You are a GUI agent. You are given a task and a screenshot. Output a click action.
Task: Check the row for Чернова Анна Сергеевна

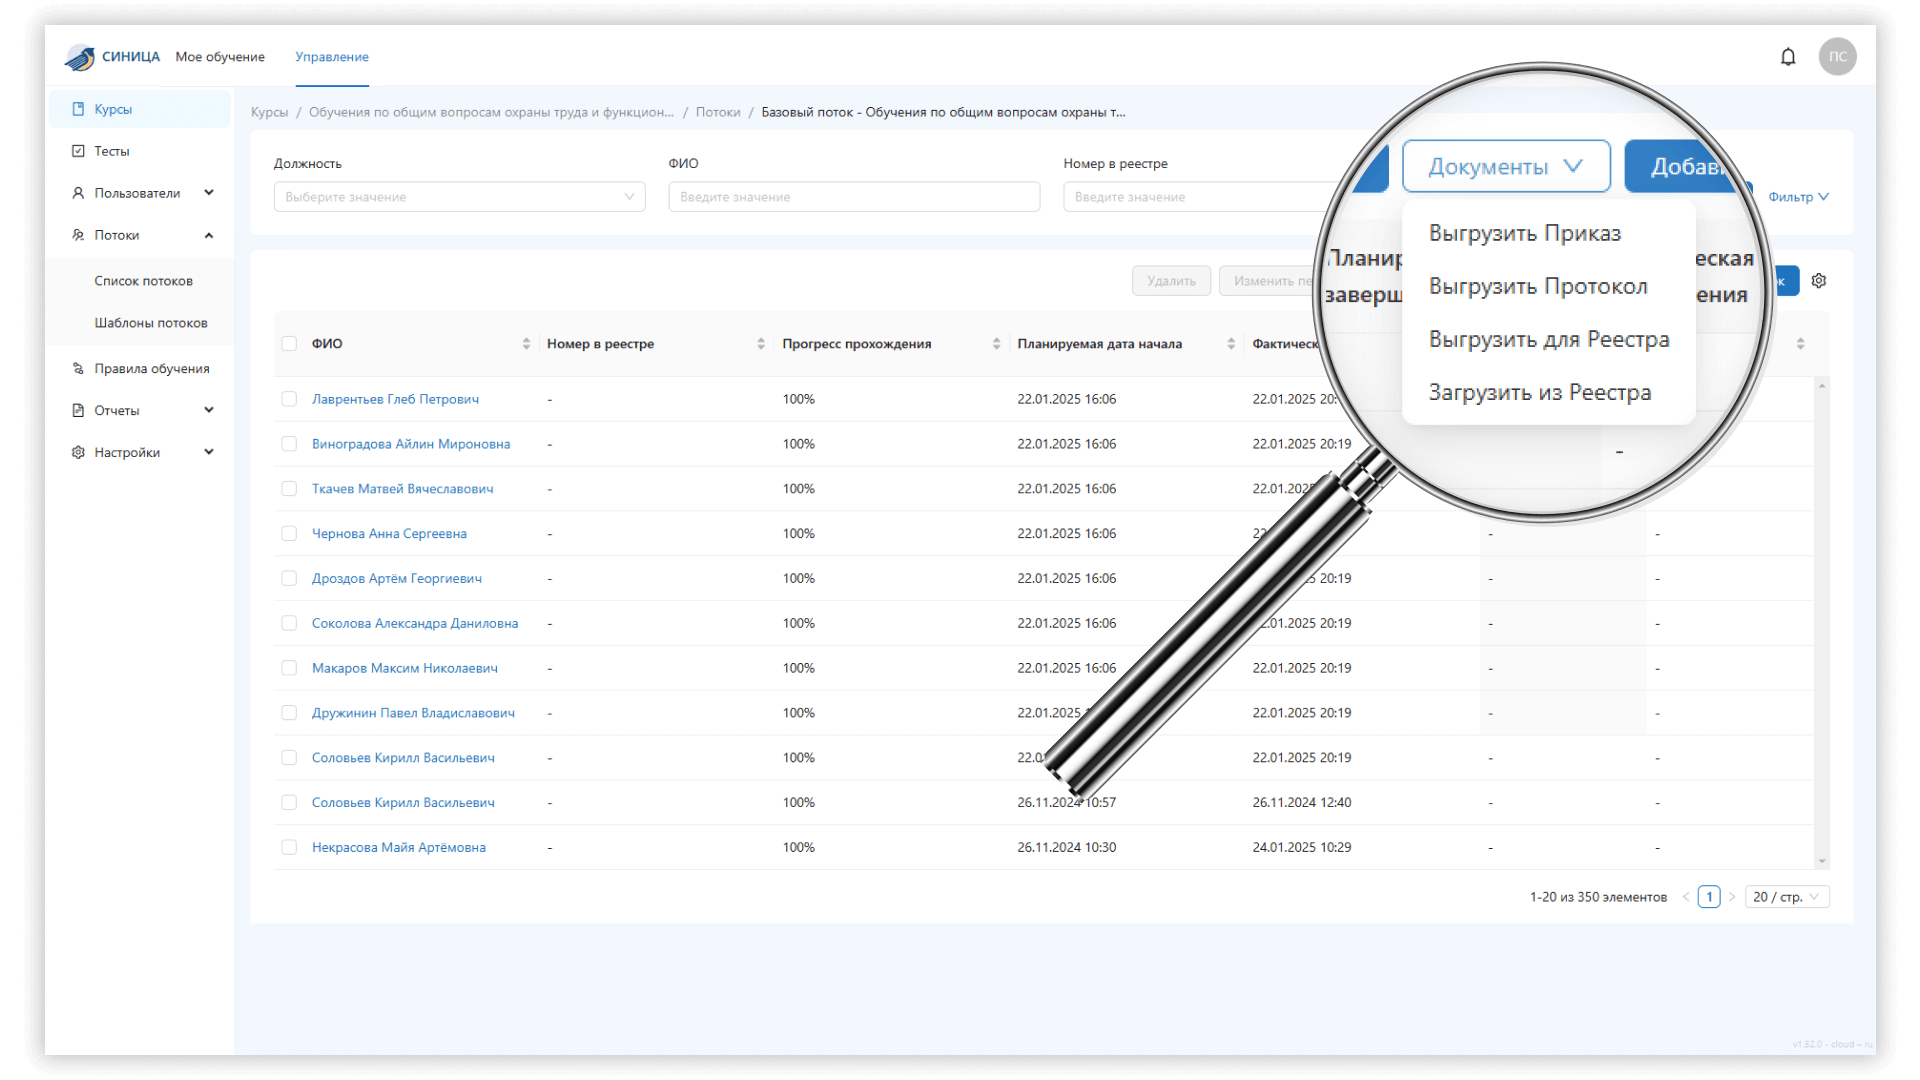pyautogui.click(x=289, y=534)
